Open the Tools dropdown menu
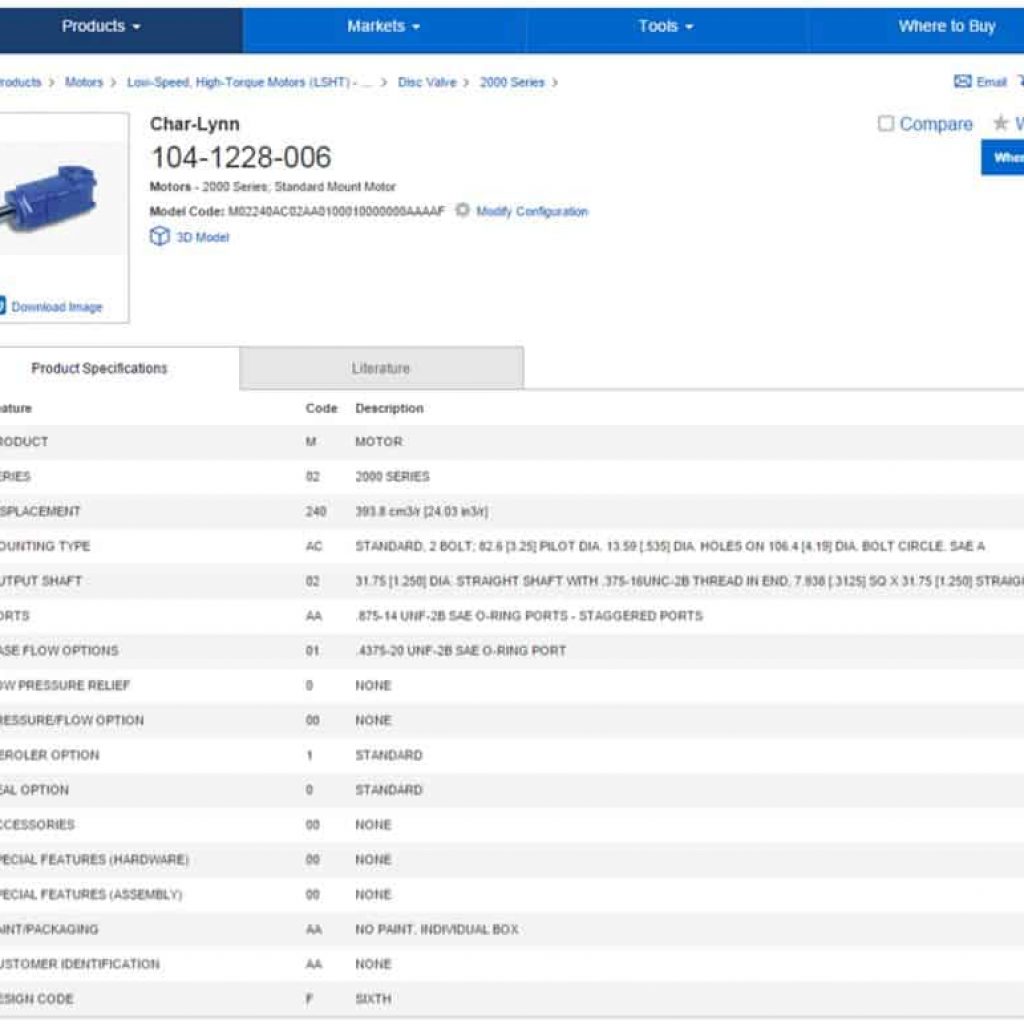The width and height of the screenshot is (1024, 1024). (x=662, y=28)
